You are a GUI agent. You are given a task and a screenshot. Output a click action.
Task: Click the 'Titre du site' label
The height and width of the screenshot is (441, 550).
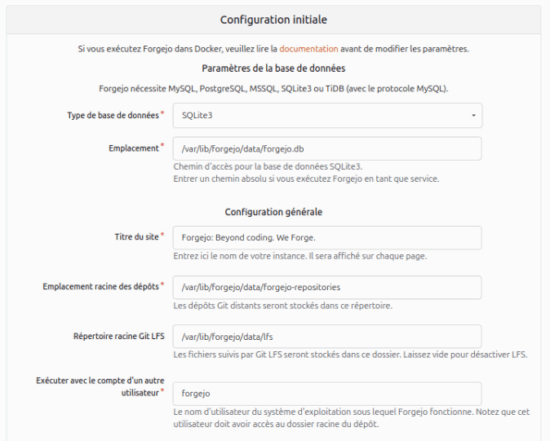tap(136, 237)
